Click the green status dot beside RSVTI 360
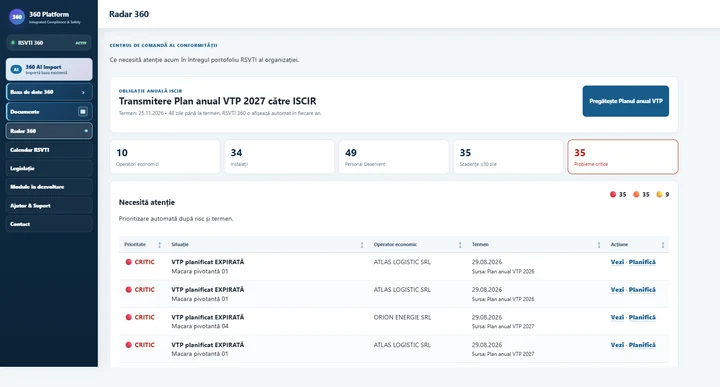 pos(13,43)
